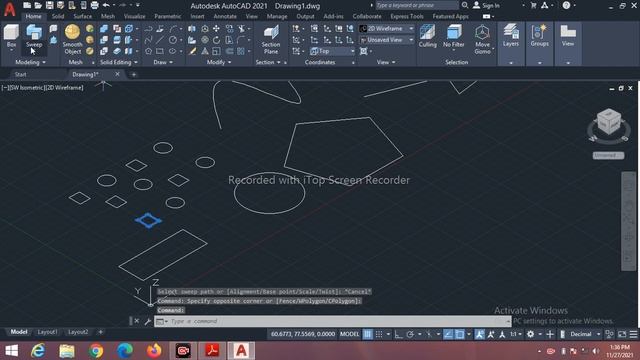Add a new drawing tab with plus button
Screen dimensions: 640x360
tap(133, 74)
